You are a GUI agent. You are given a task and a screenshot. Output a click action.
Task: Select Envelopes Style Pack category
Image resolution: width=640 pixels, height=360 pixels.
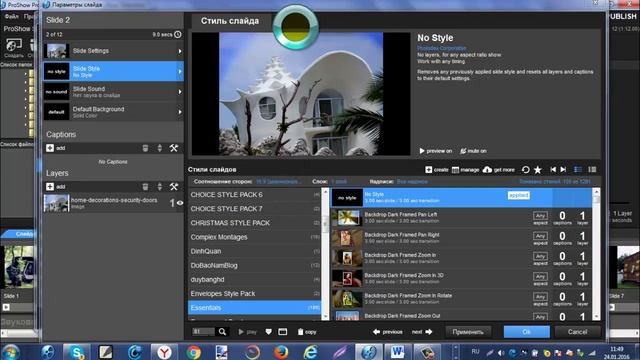pos(255,293)
